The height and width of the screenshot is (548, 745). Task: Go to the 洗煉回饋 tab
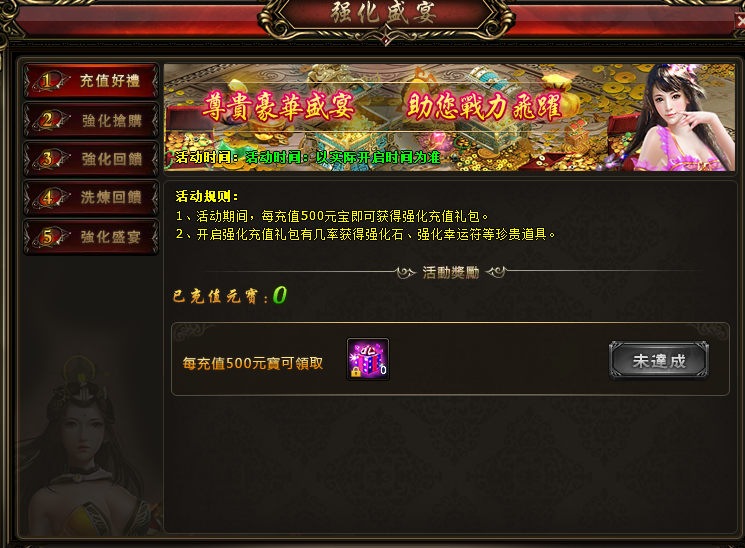tap(91, 197)
